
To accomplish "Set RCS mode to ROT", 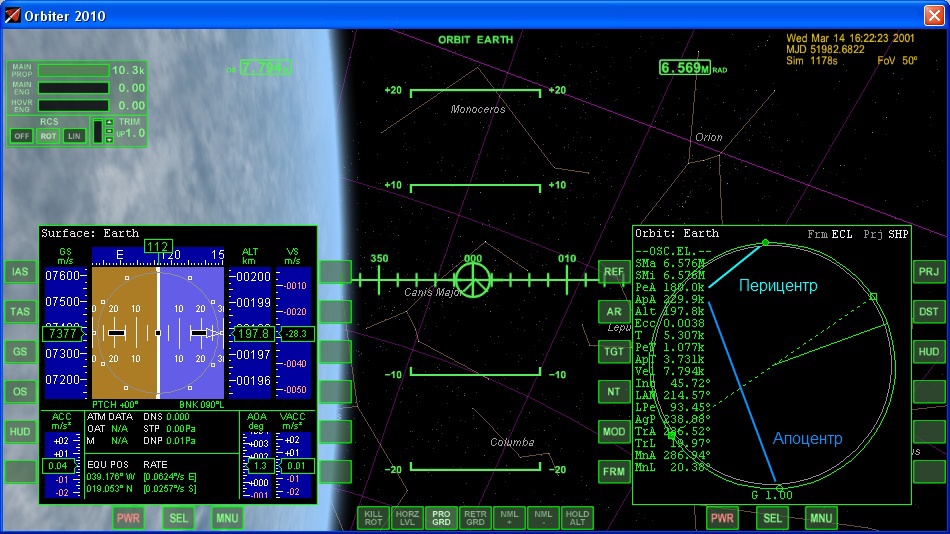I will pos(48,136).
